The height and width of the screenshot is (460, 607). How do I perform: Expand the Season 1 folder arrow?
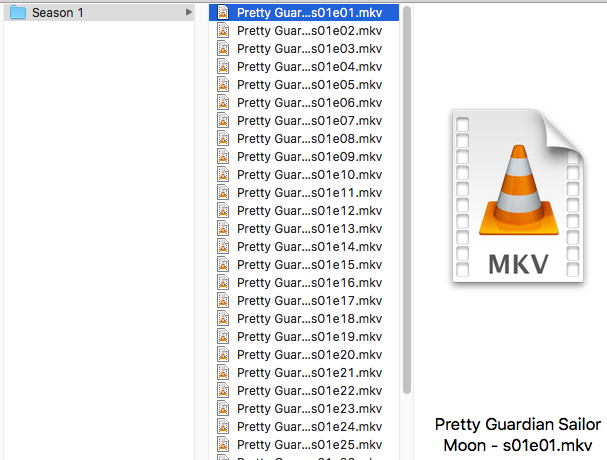point(189,12)
